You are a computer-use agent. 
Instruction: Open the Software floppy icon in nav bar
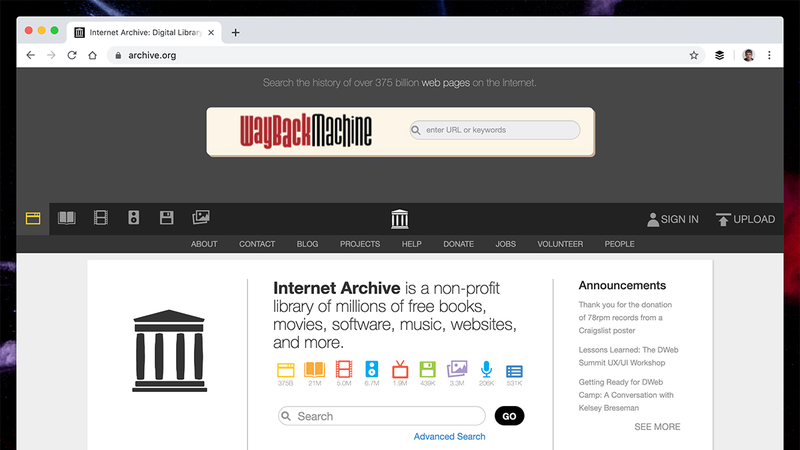tap(166, 218)
